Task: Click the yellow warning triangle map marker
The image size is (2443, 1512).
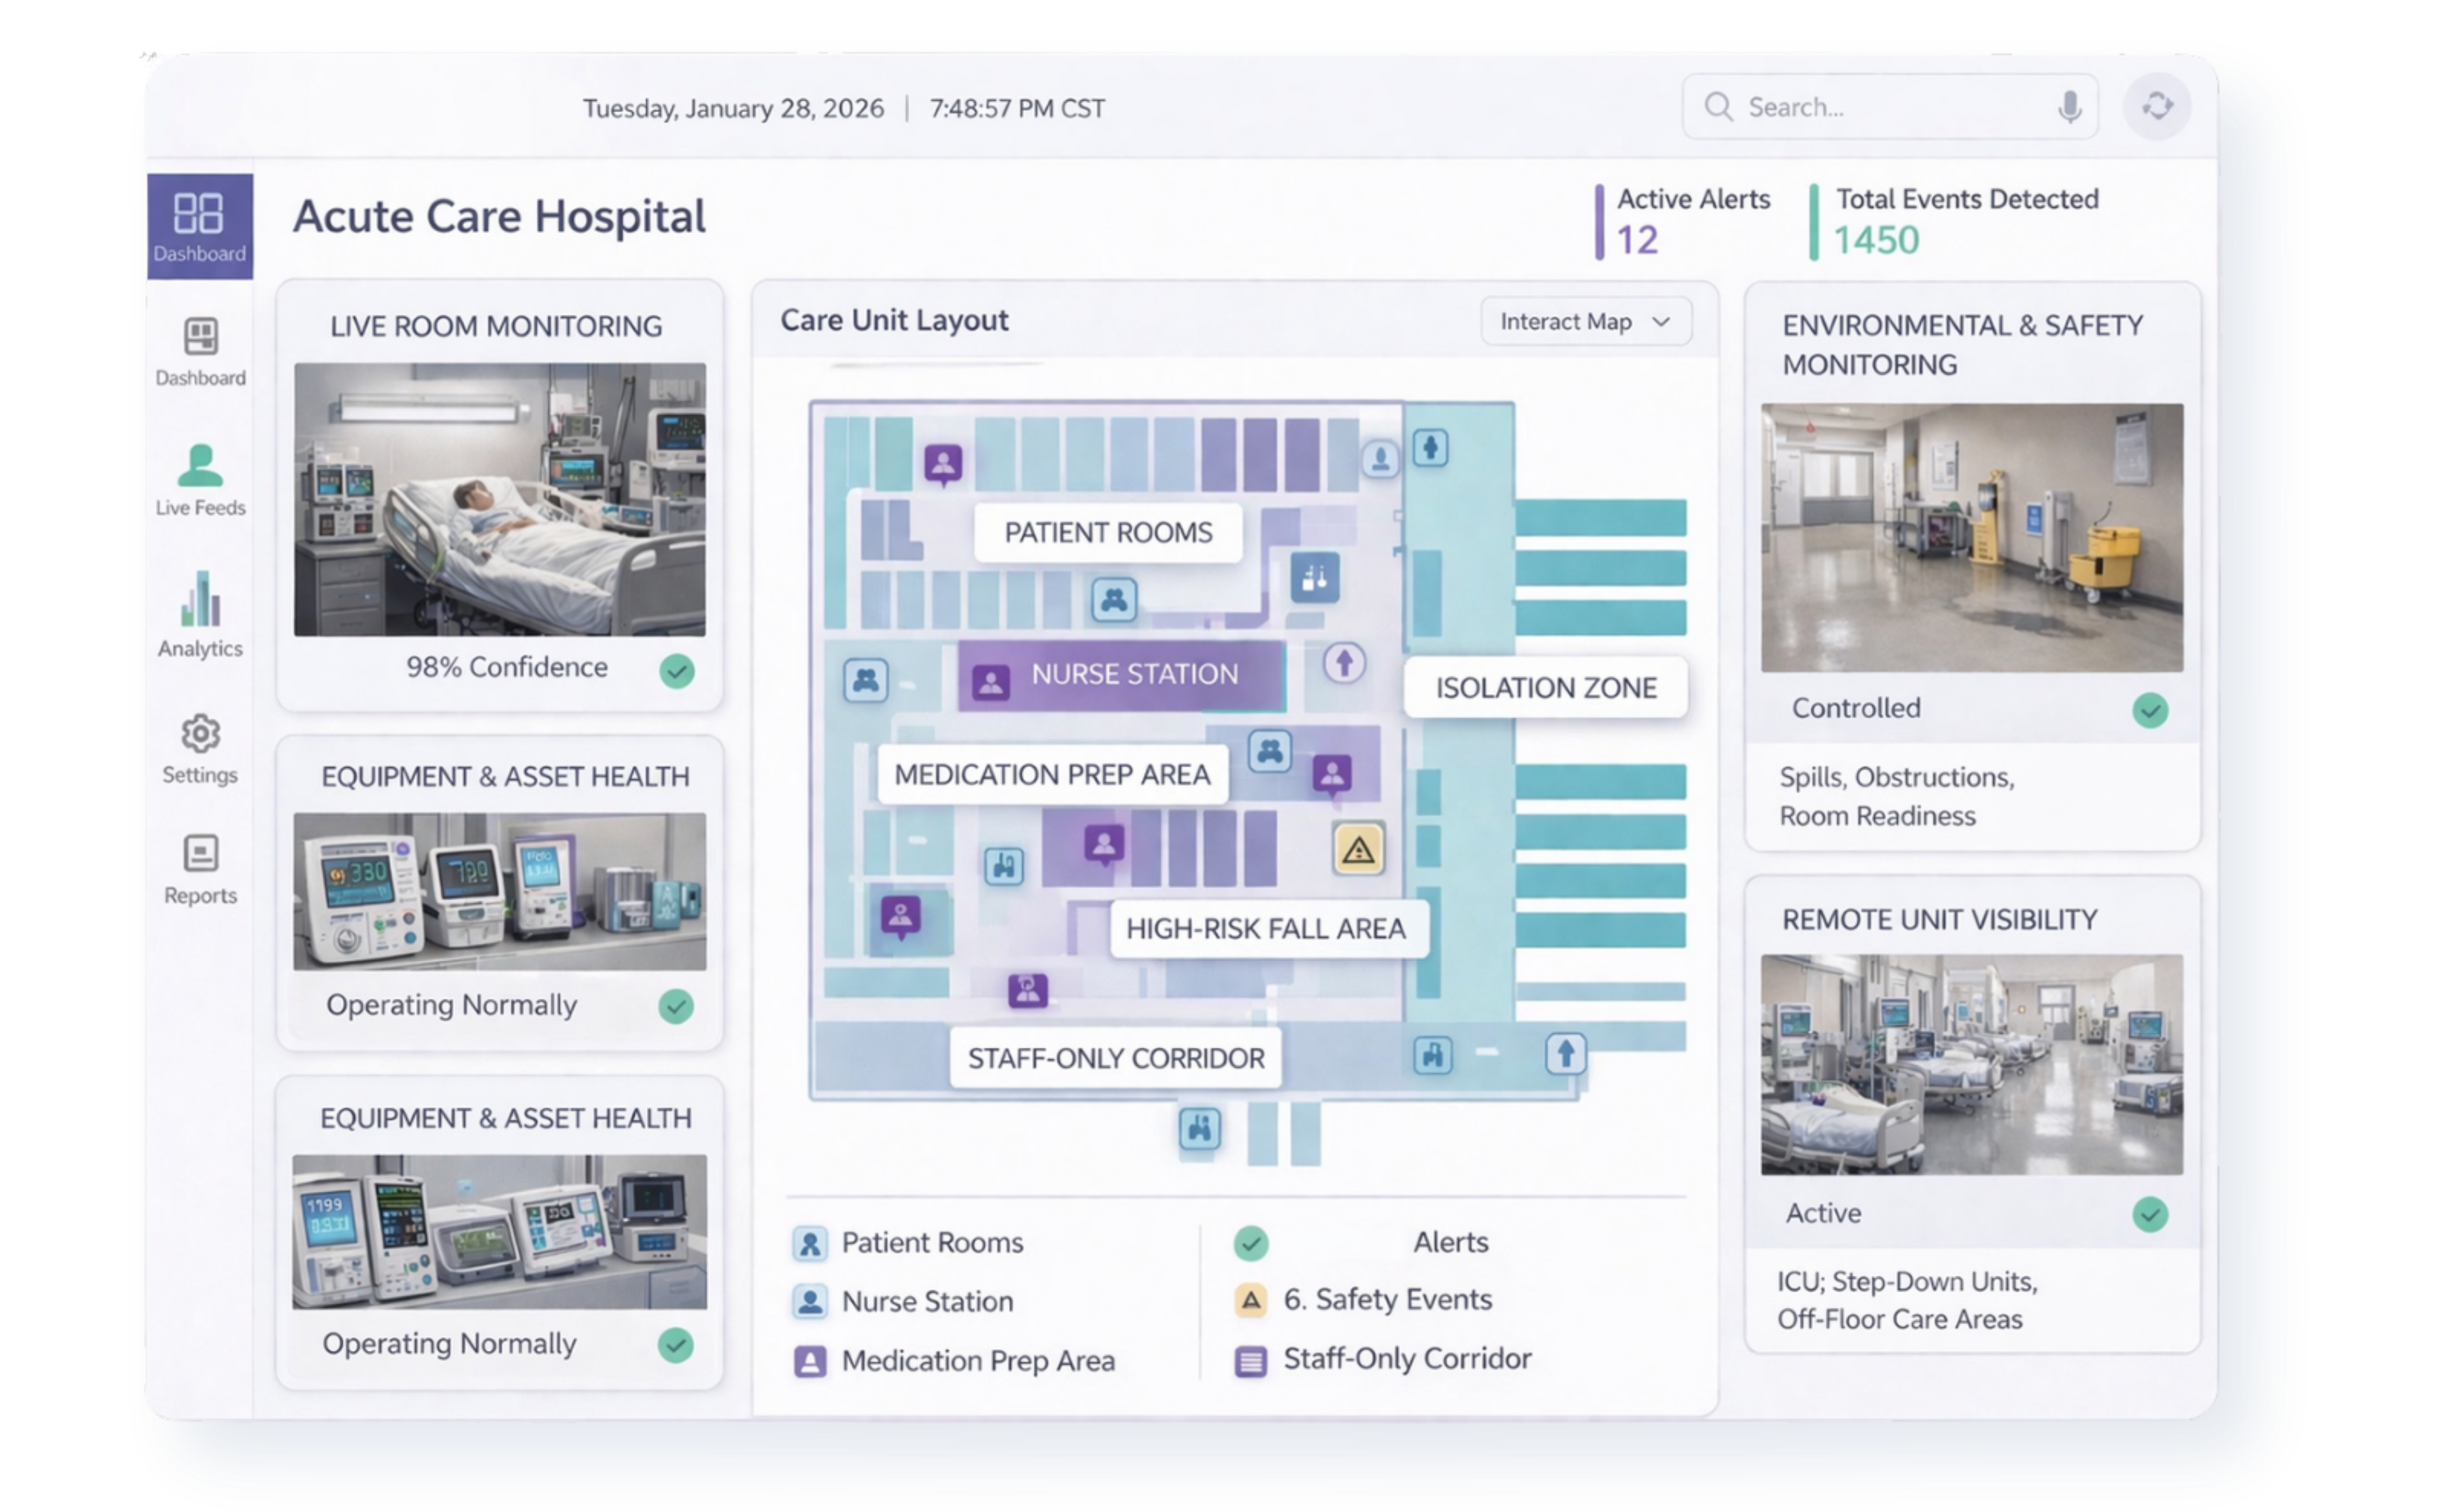Action: point(1358,849)
